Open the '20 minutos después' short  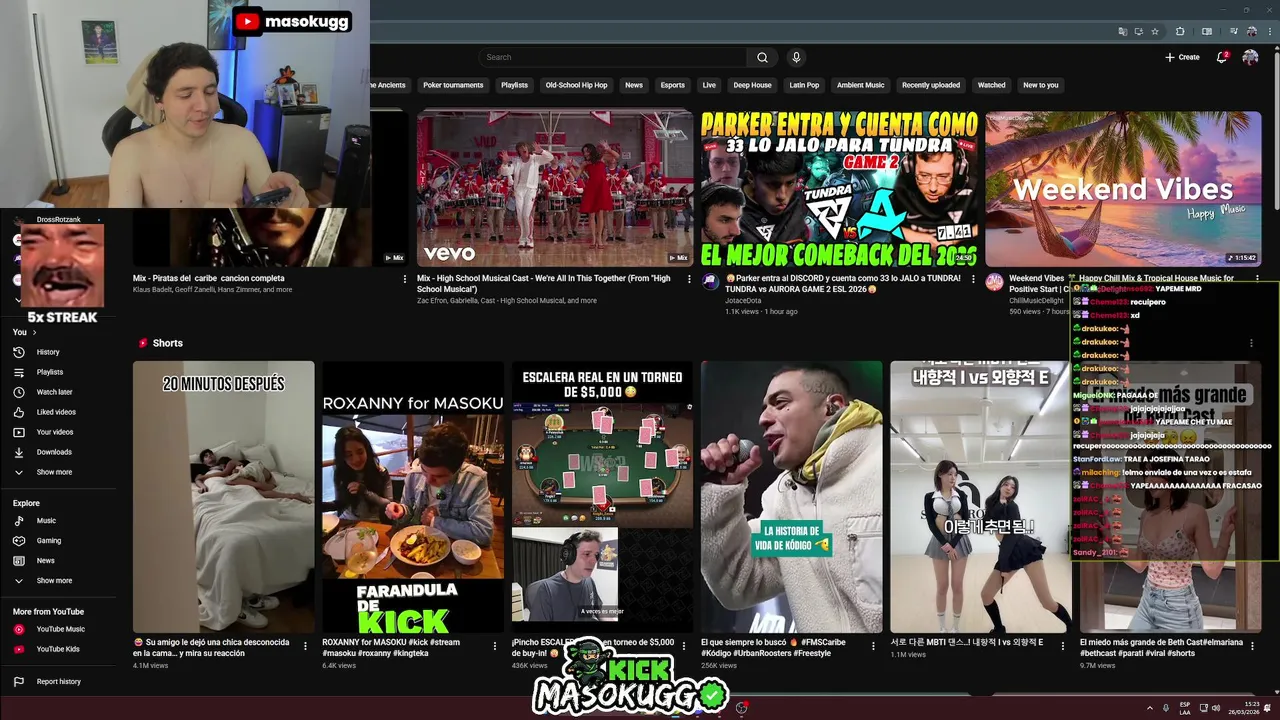click(223, 496)
